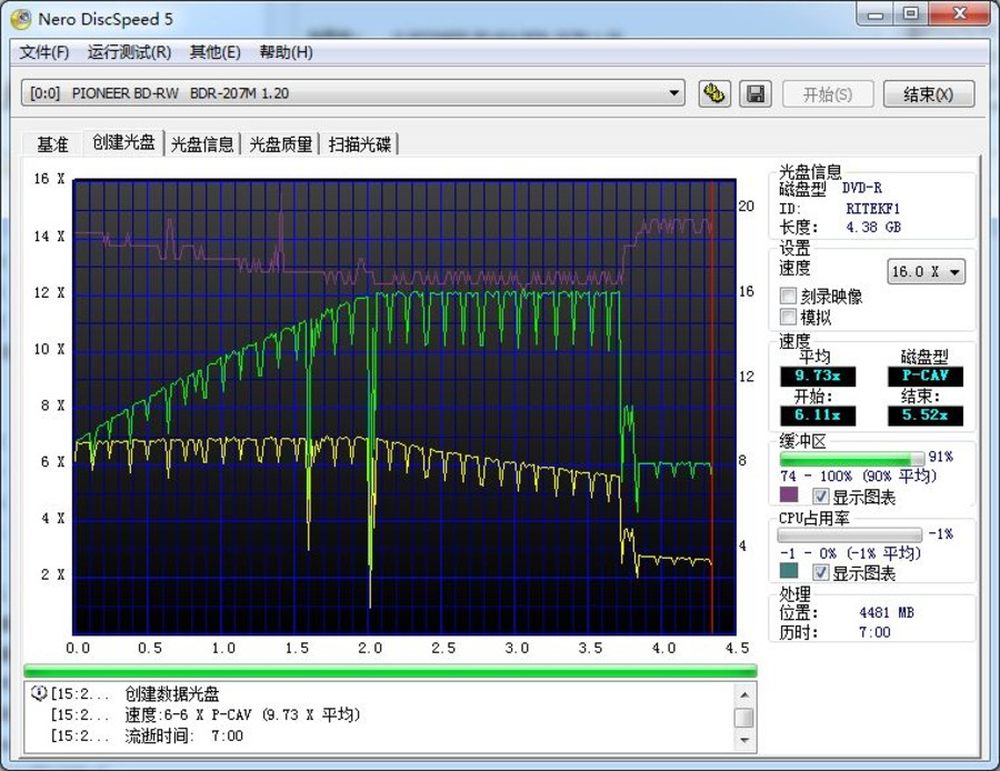Image resolution: width=1000 pixels, height=771 pixels.
Task: Click log scrollbar up arrow
Action: pyautogui.click(x=744, y=694)
